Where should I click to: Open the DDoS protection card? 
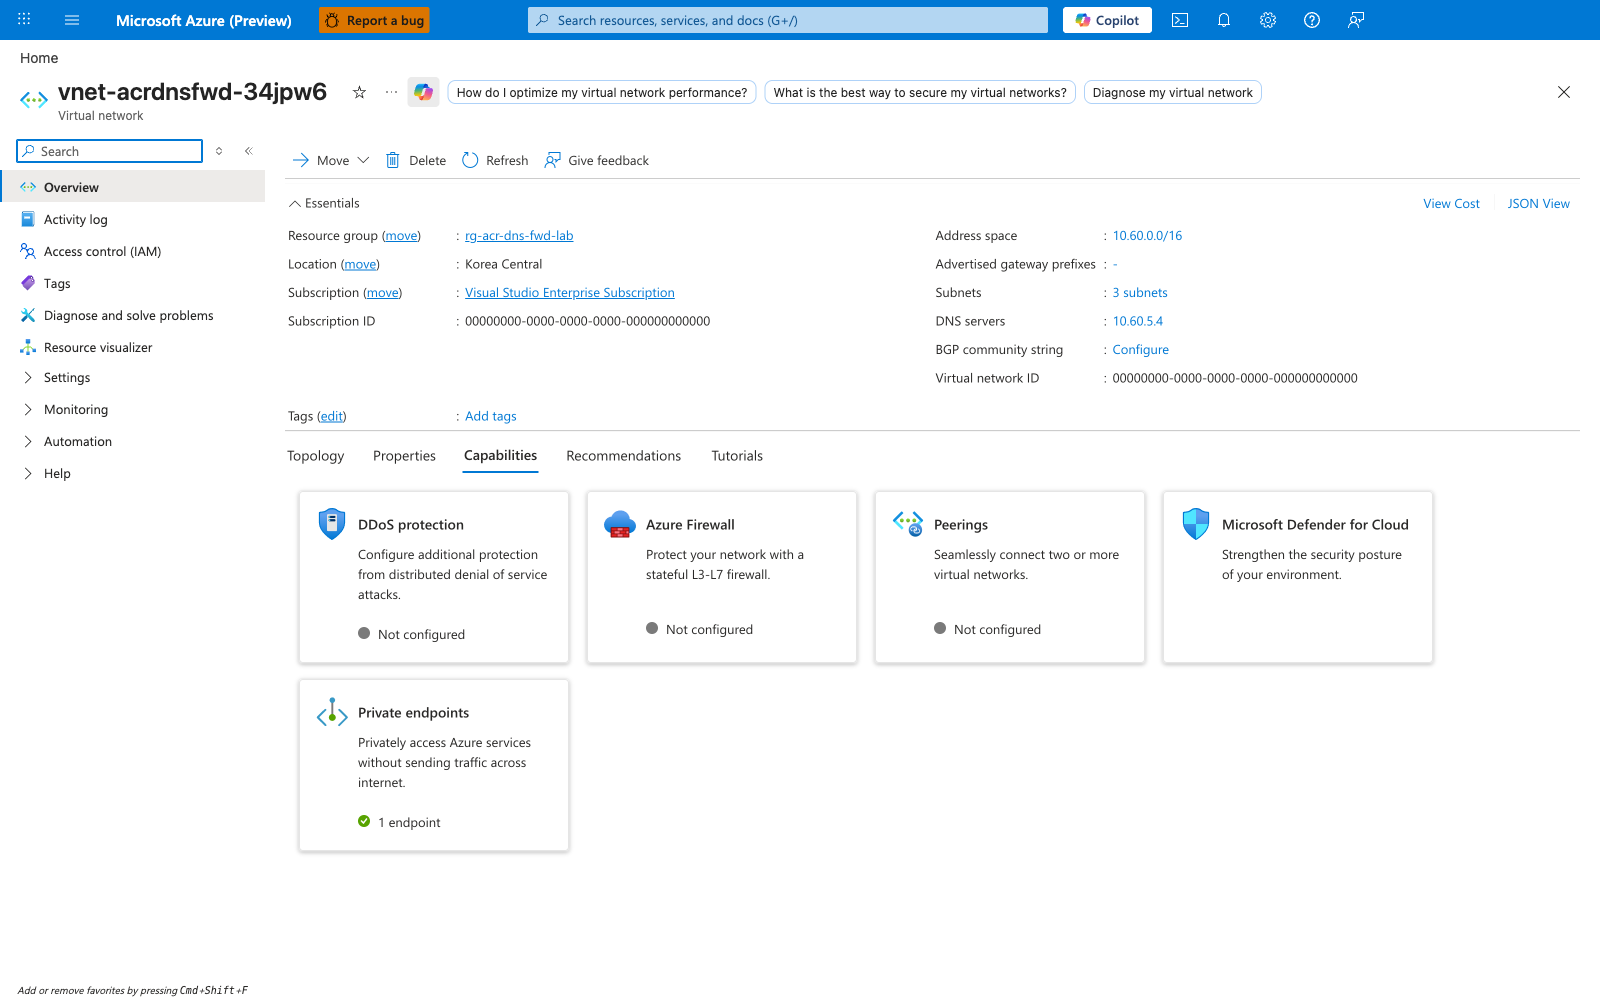434,577
